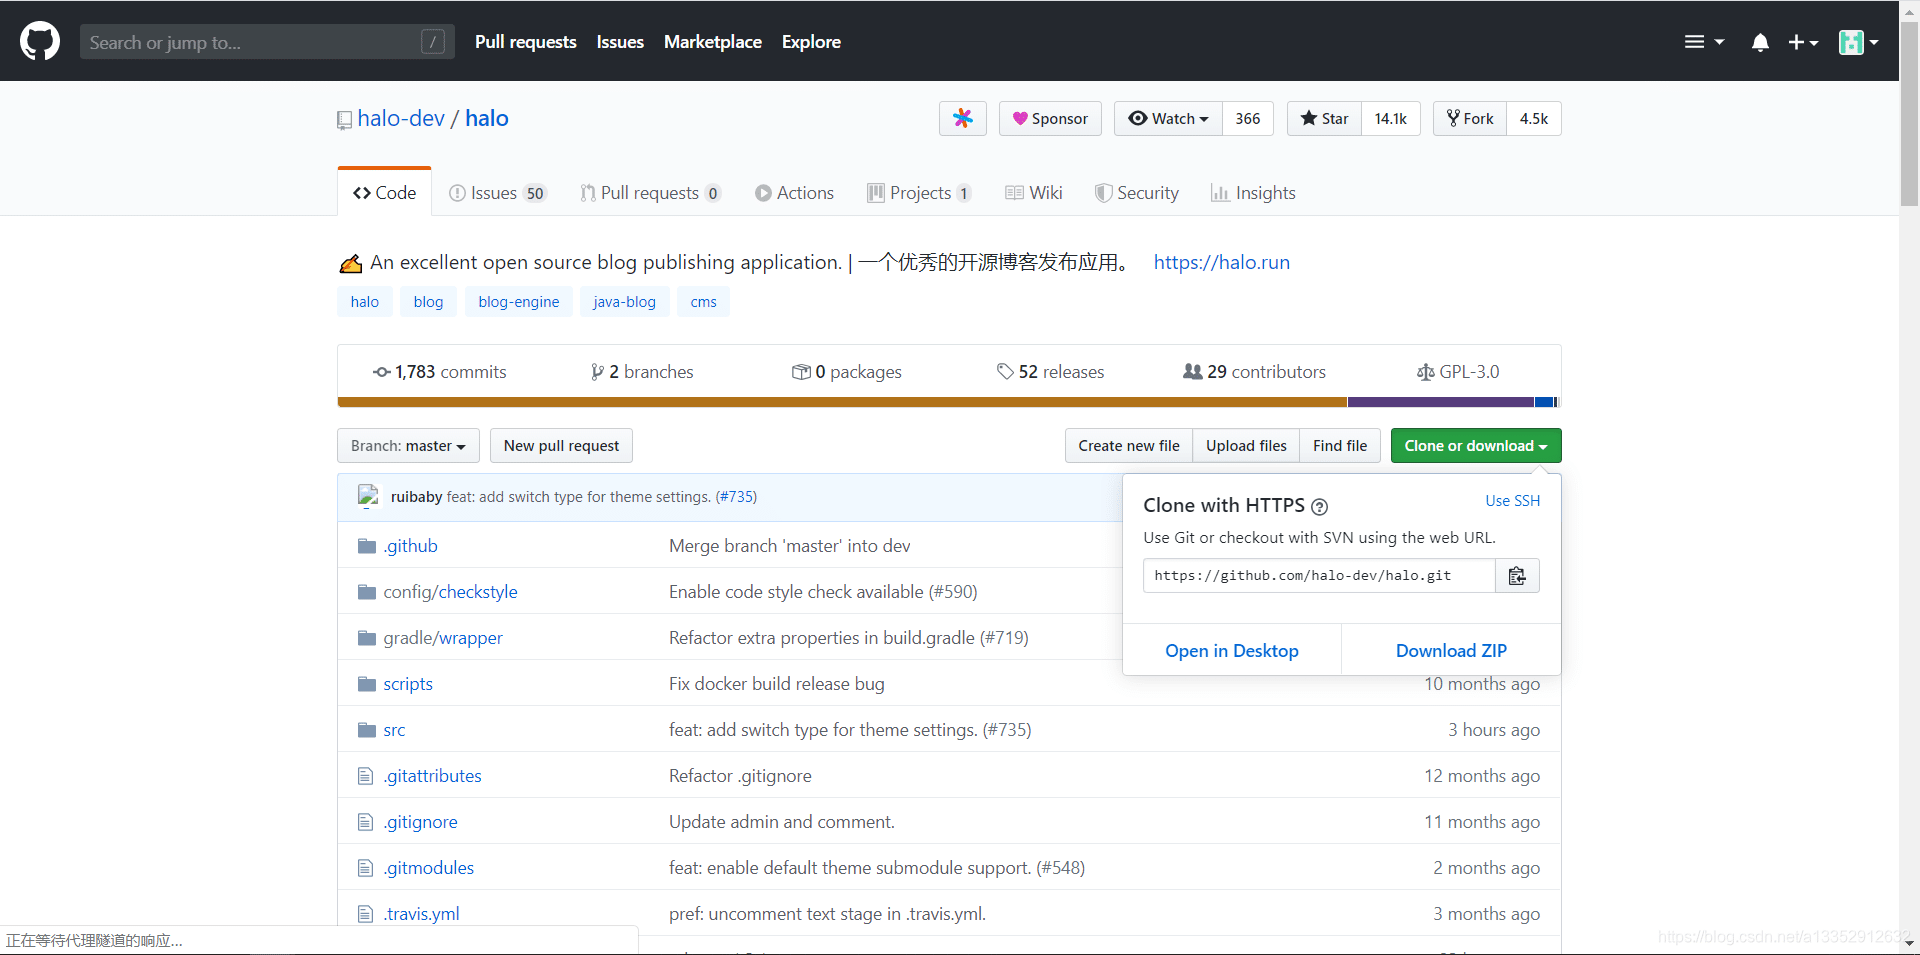Open the .github folder
Screen dimensions: 1920x955
411,546
